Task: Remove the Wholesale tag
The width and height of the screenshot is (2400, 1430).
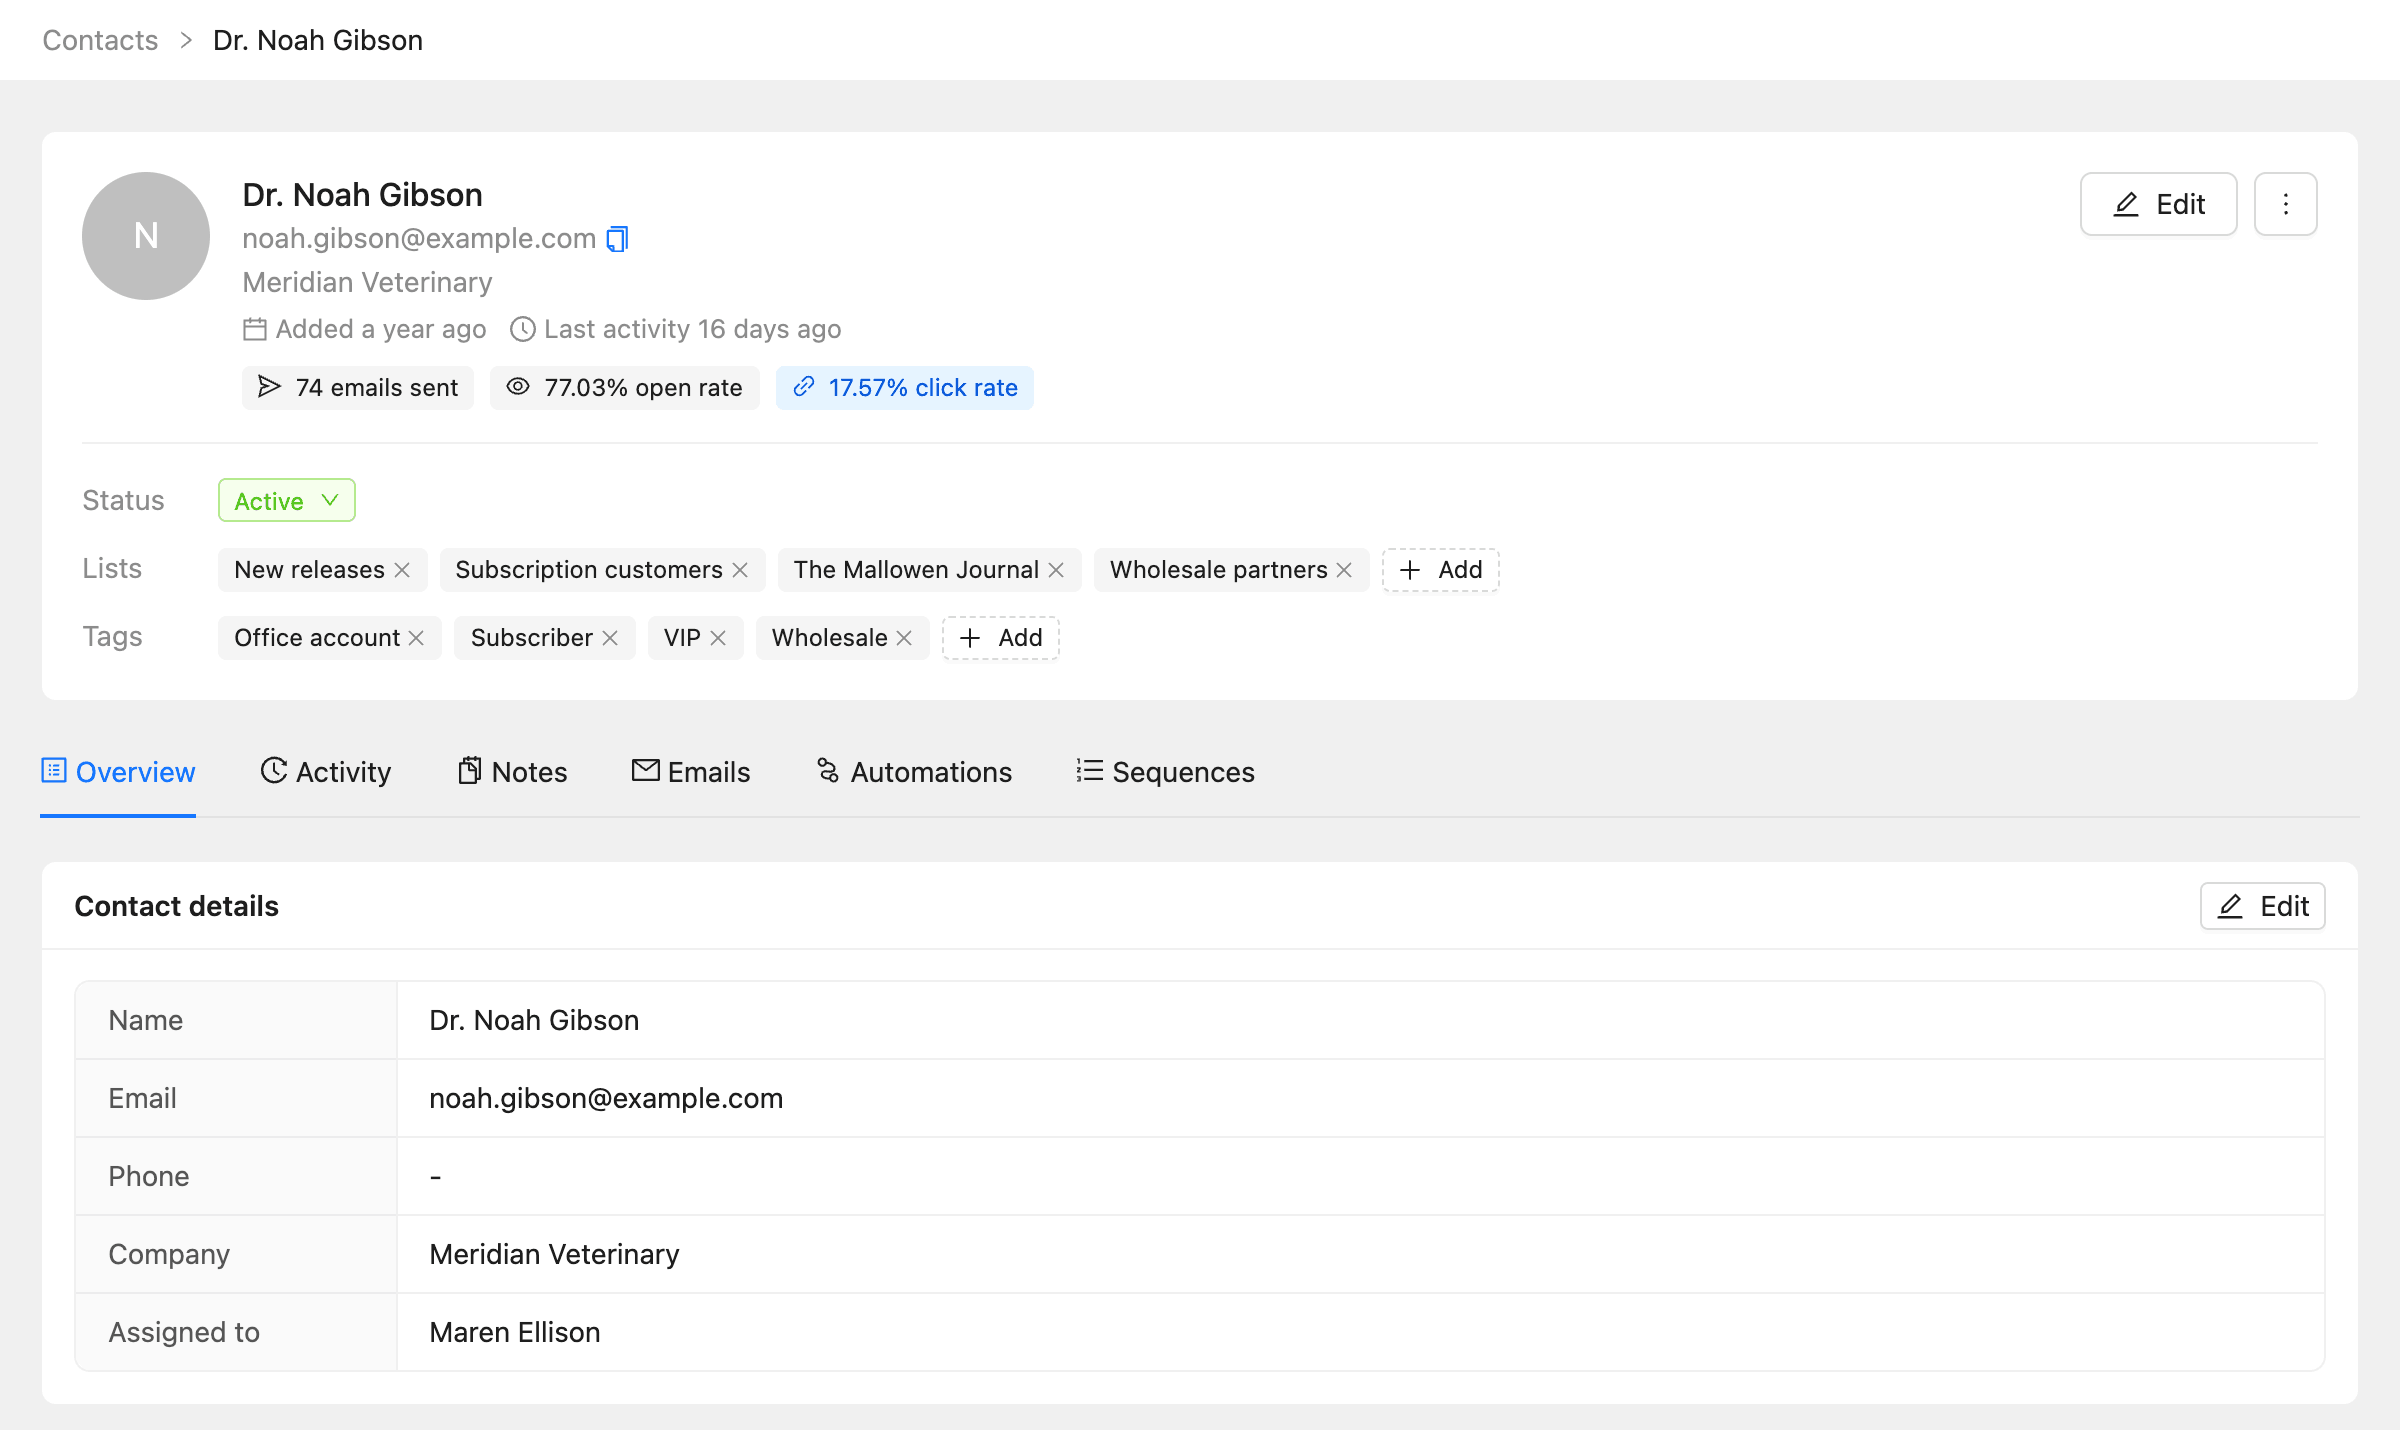Action: 904,638
